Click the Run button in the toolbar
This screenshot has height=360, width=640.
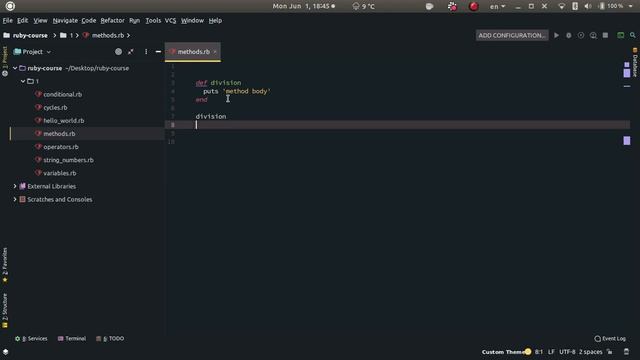[x=556, y=36]
